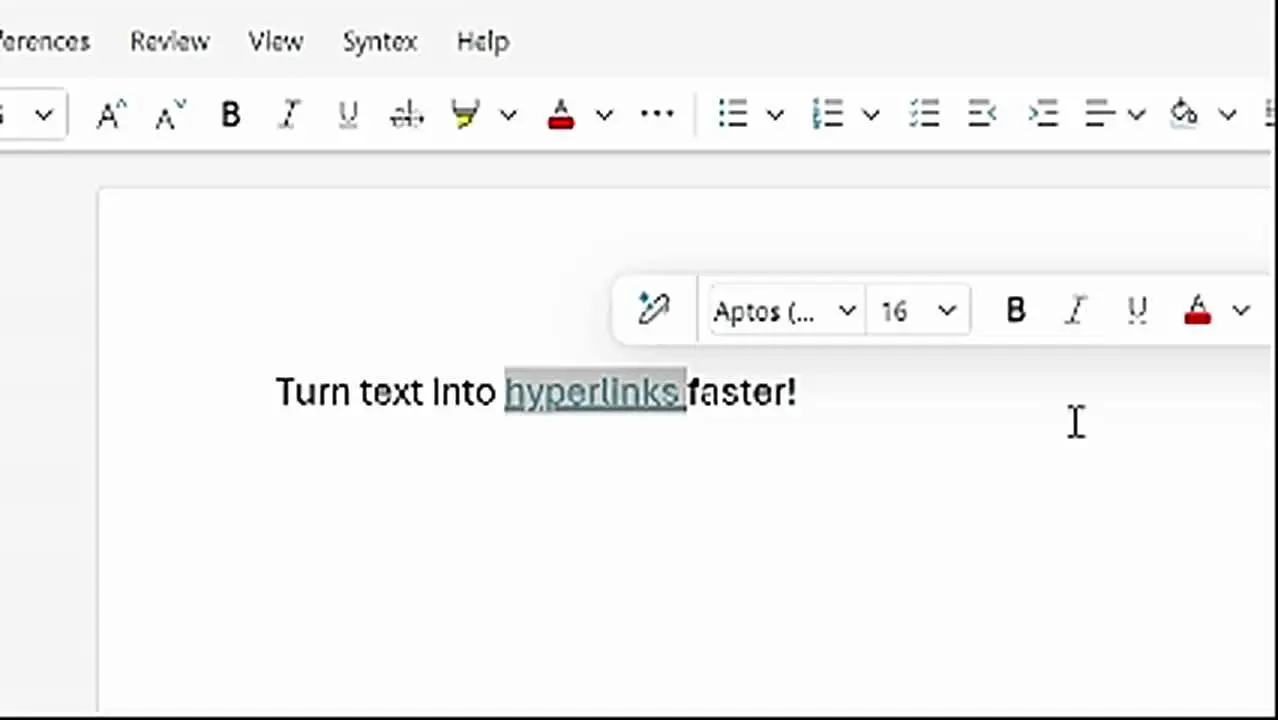
Task: Decrease font size in the ribbon
Action: click(170, 115)
